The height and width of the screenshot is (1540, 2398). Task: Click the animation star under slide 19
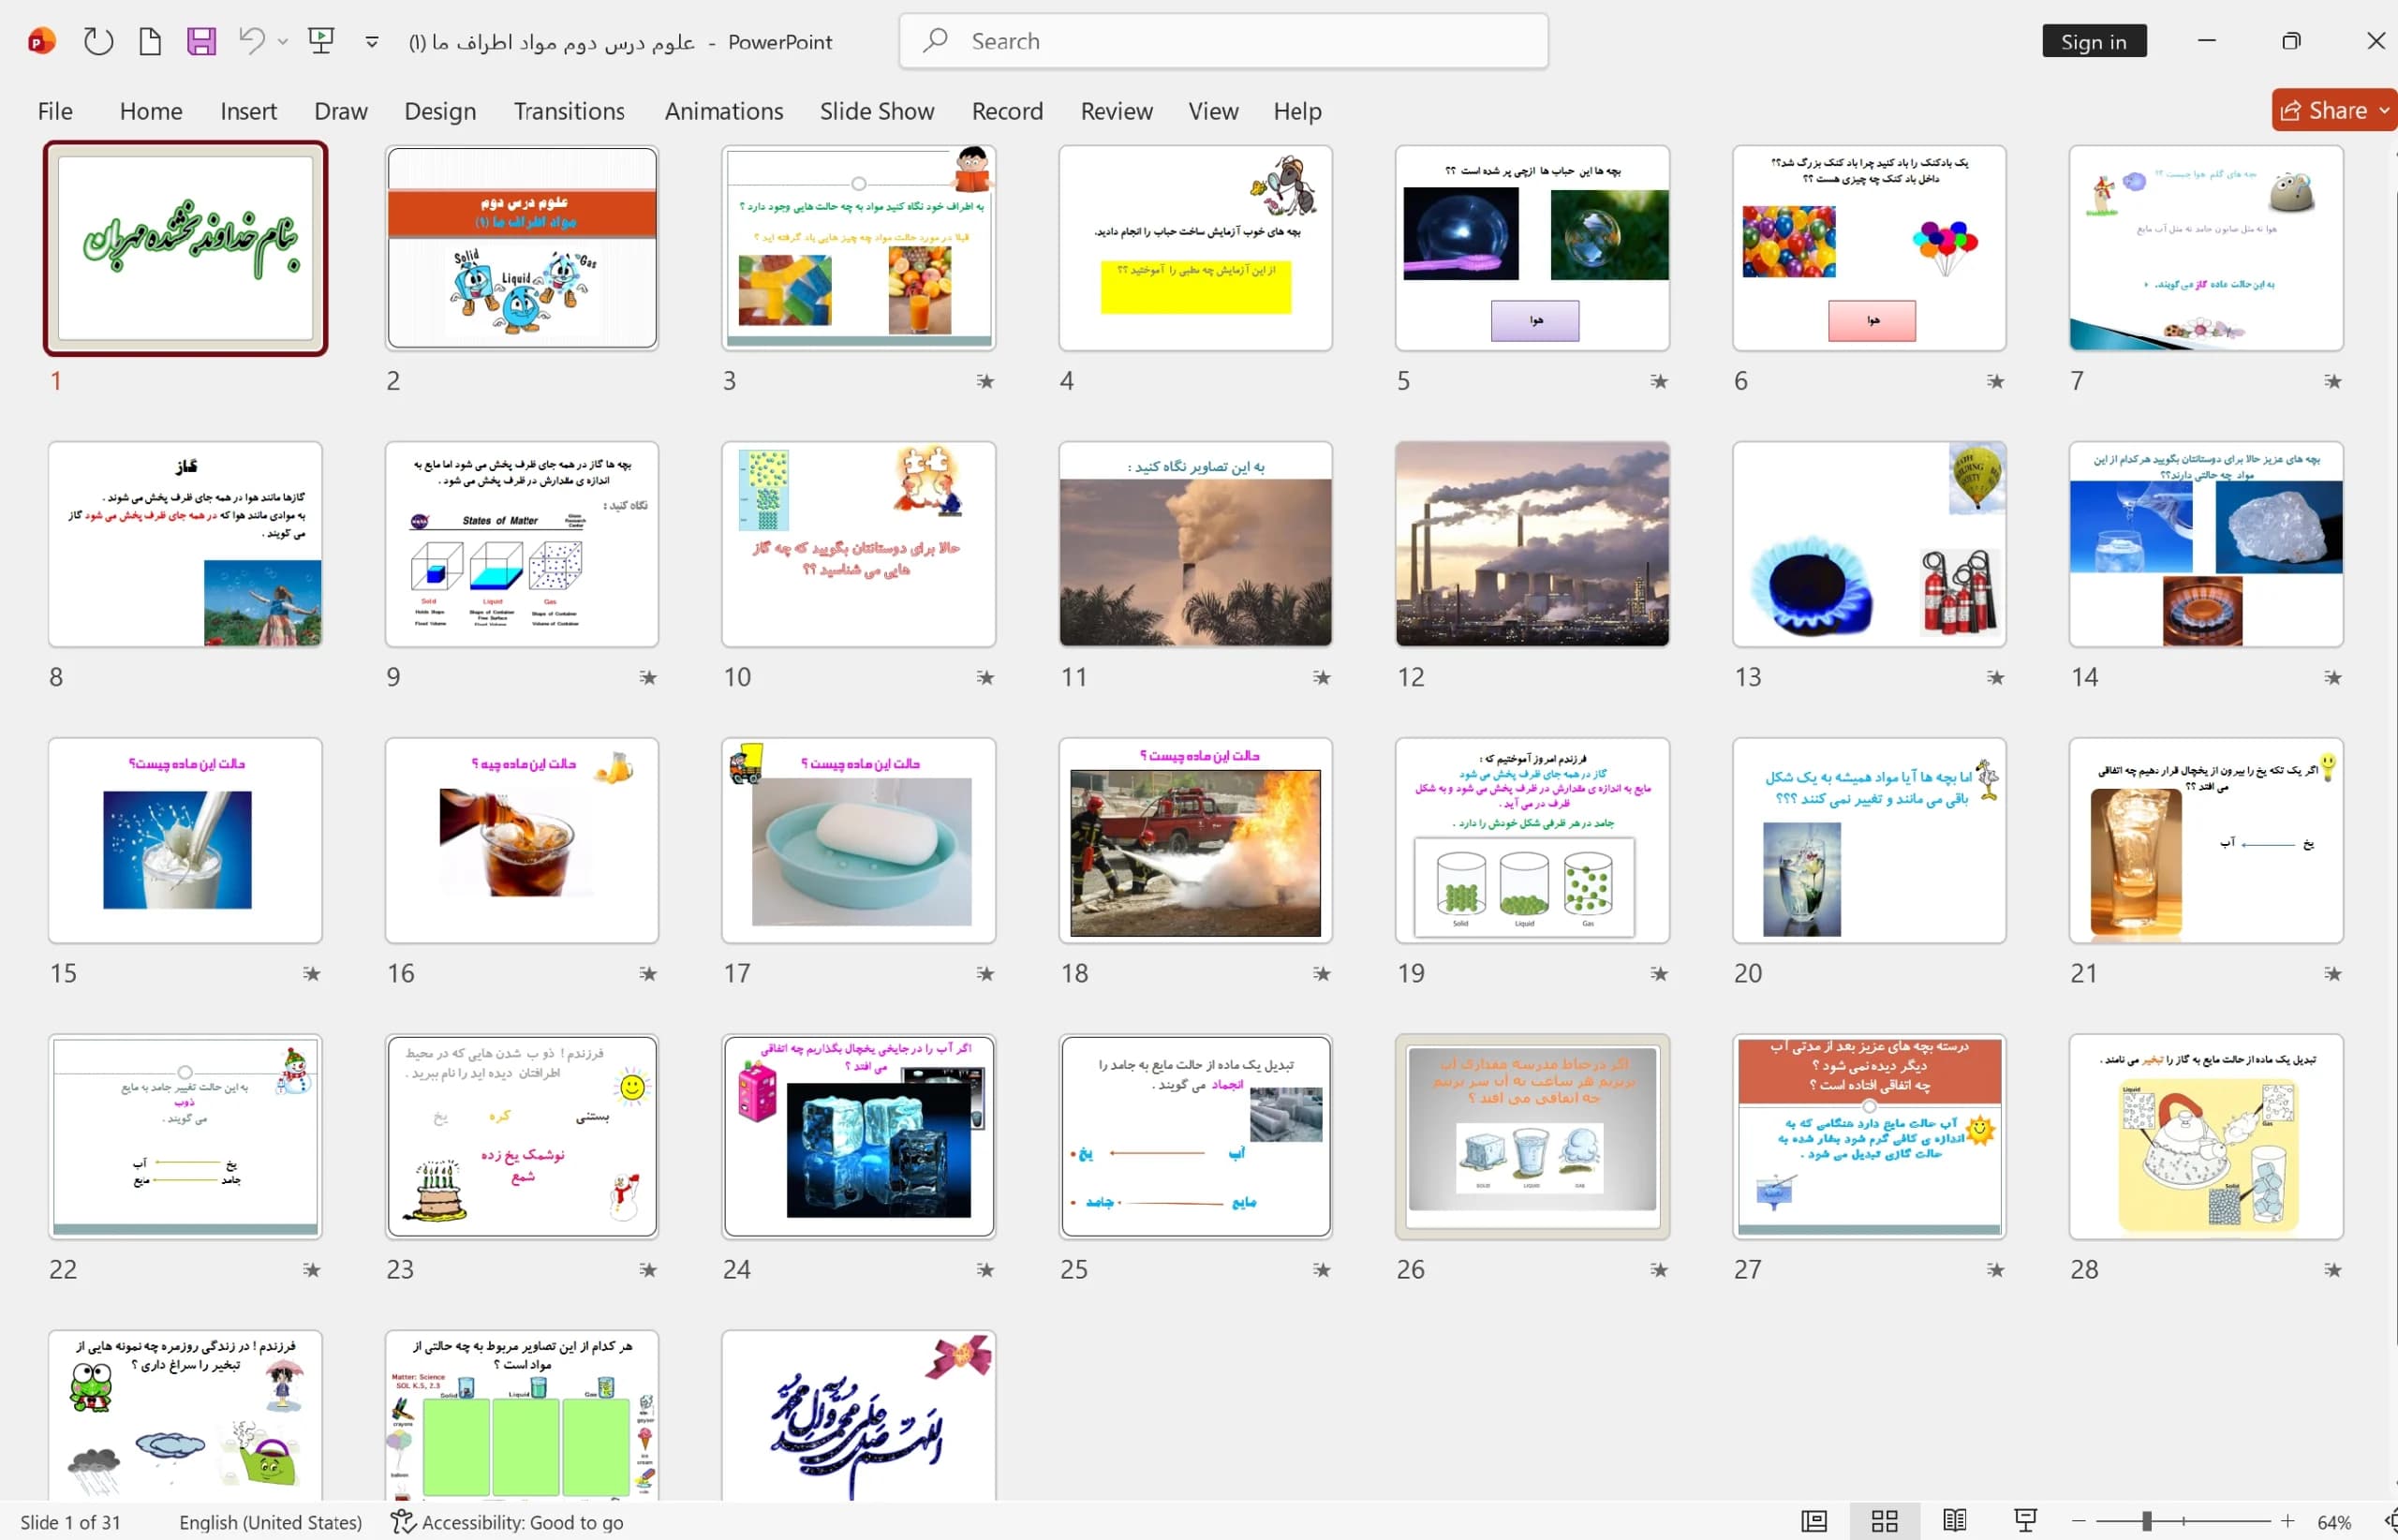pos(1659,973)
